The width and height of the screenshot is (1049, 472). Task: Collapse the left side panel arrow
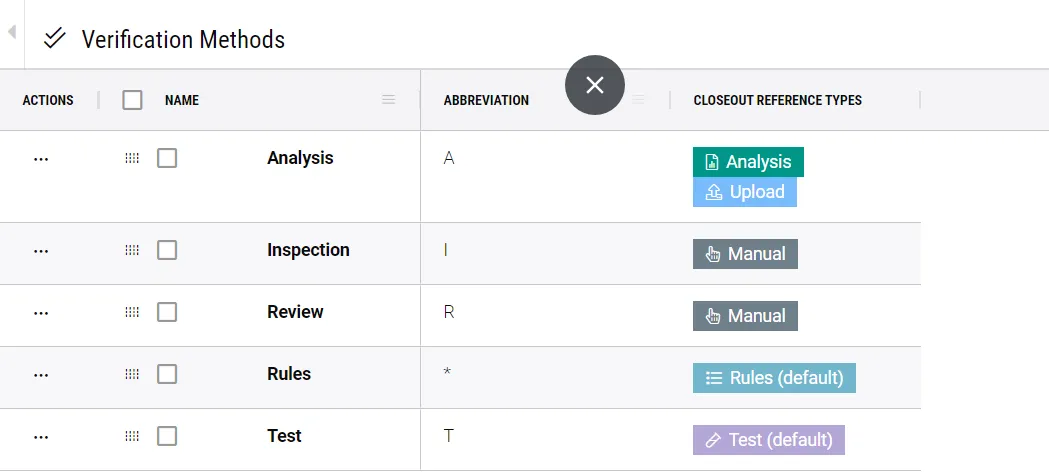click(11, 33)
